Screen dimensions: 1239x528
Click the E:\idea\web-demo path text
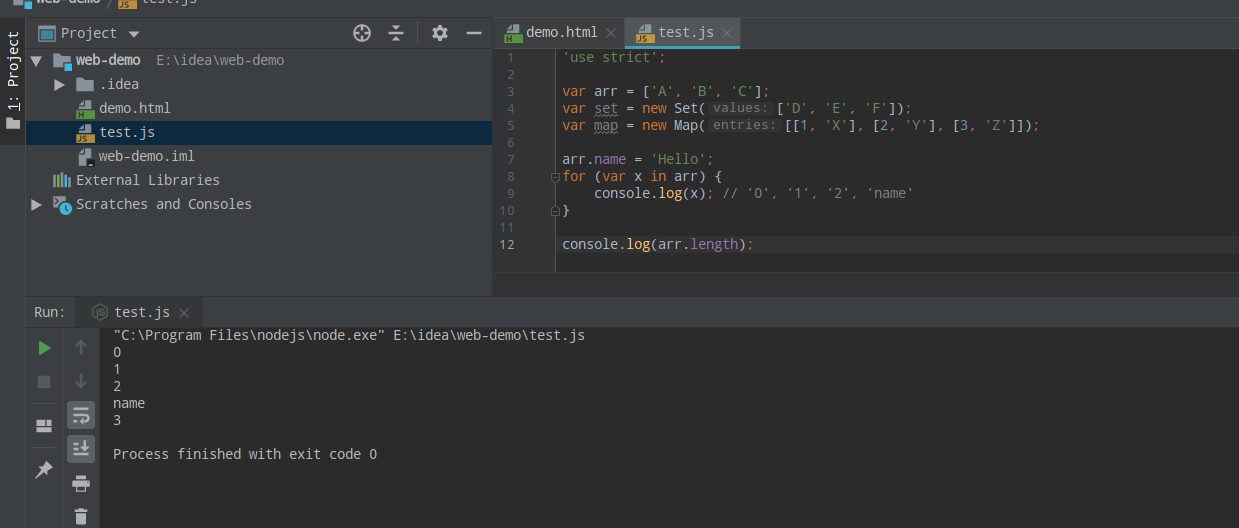(220, 60)
